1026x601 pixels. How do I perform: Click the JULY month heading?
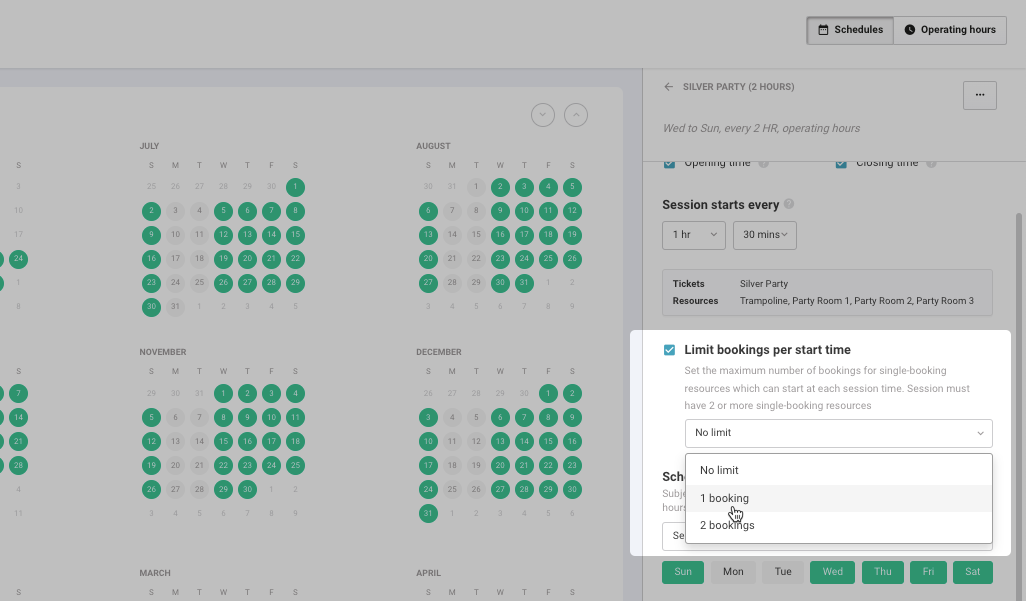click(x=149, y=146)
